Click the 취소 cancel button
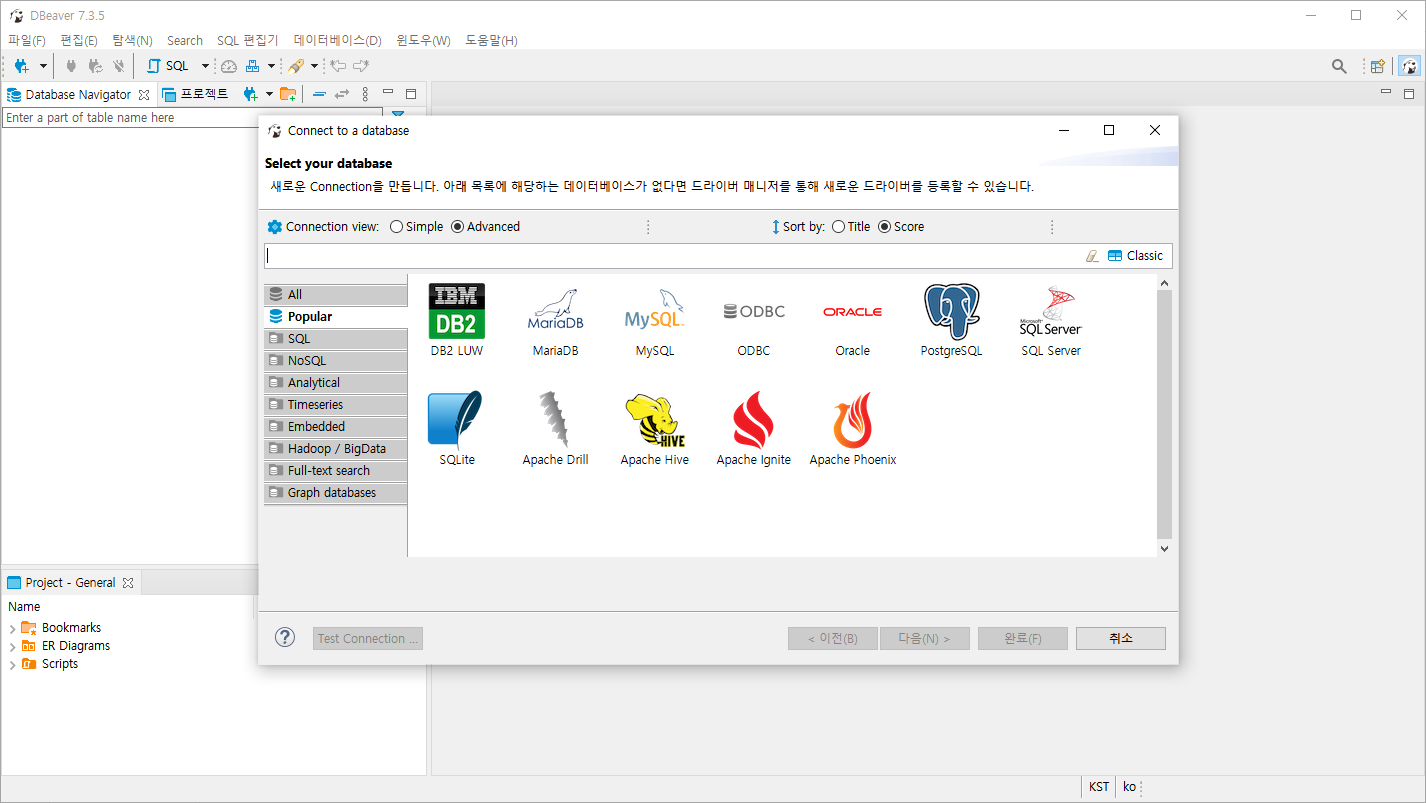This screenshot has height=803, width=1426. pos(1121,639)
